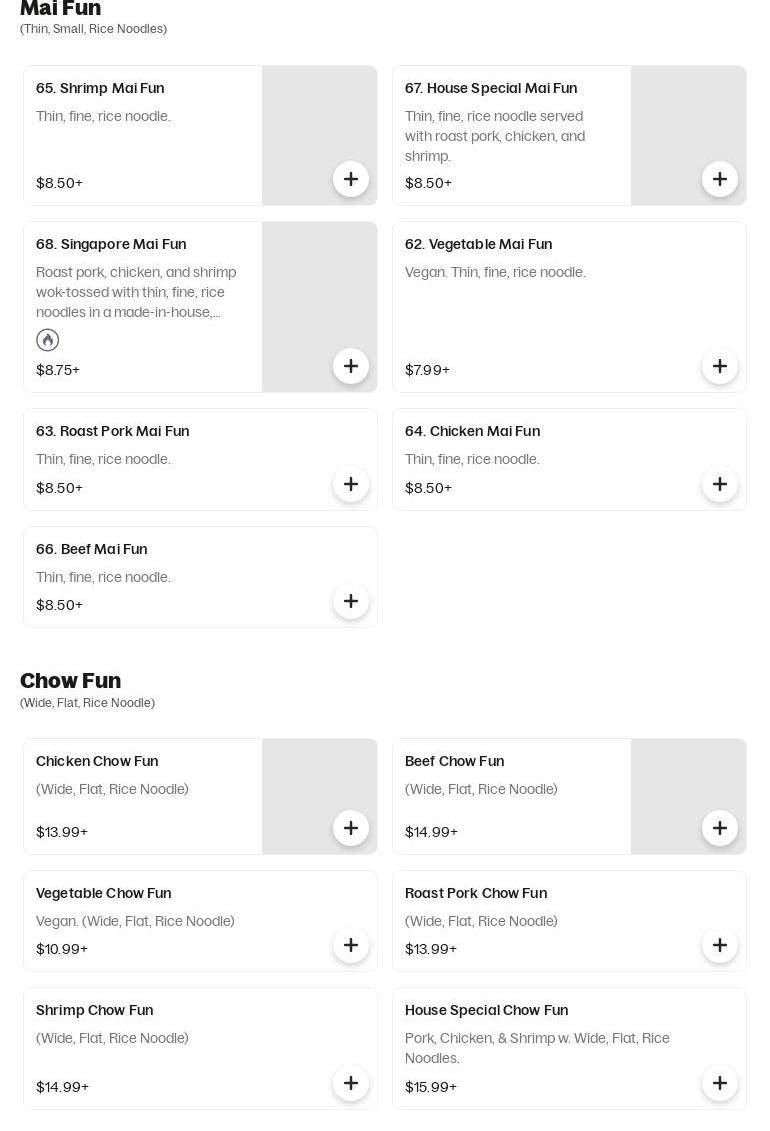Open Singapore Mai Fun truncated description
The image size is (770, 1131).
coord(137,292)
